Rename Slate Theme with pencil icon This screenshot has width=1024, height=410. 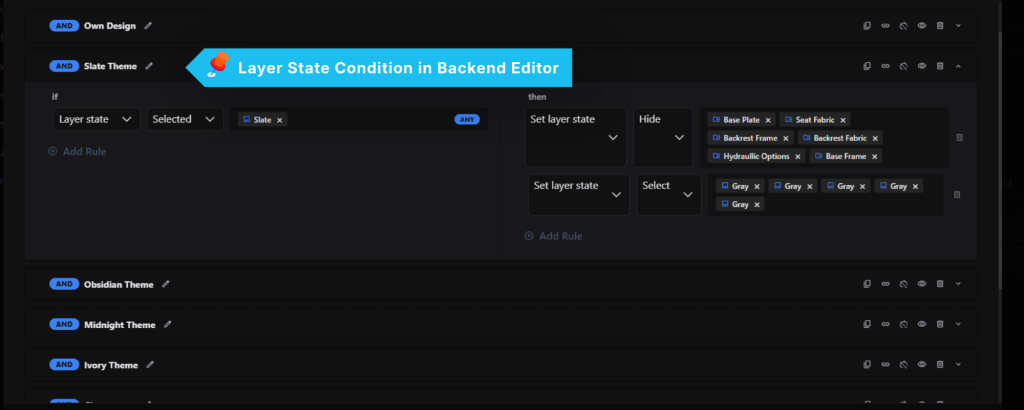pyautogui.click(x=150, y=66)
